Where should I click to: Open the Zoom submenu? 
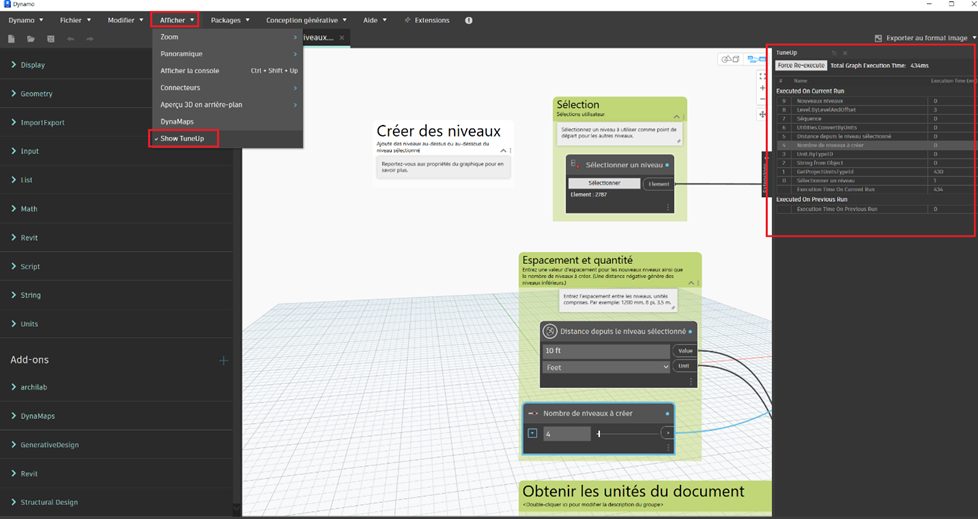[x=228, y=37]
